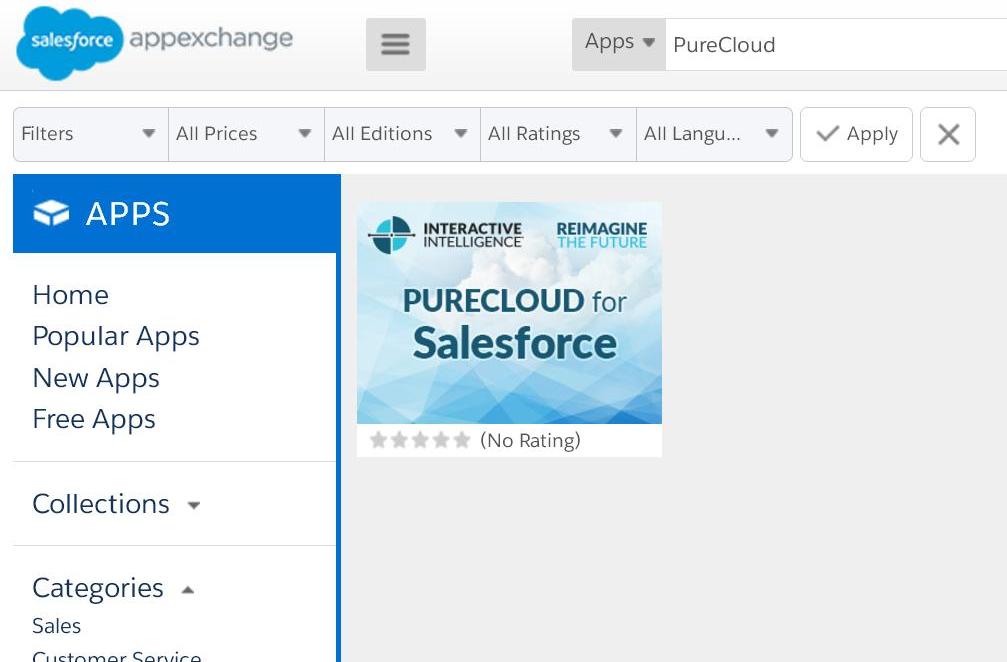Open the Filters dropdown
Image resolution: width=1007 pixels, height=662 pixels.
coord(90,134)
